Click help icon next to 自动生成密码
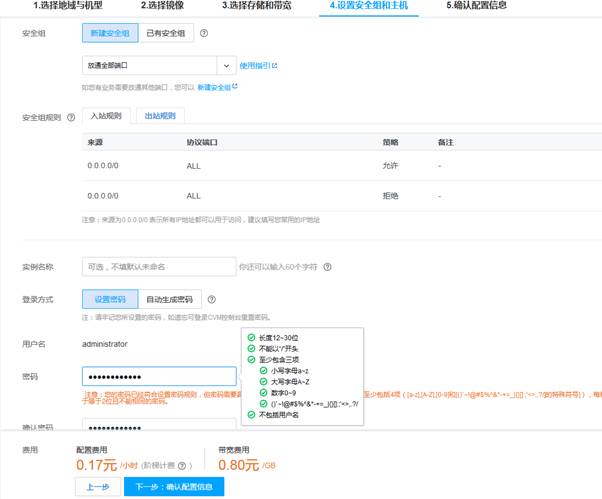Viewport: 602px width, 499px height. coord(212,299)
